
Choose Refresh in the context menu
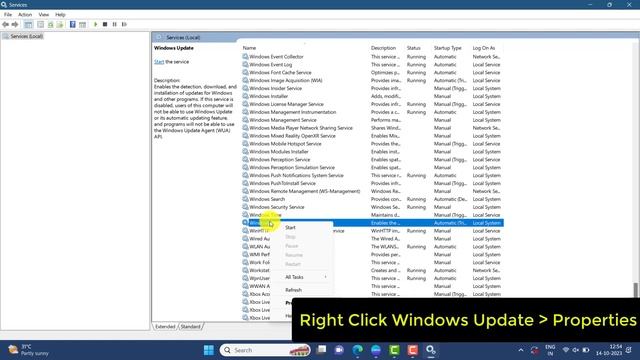pos(293,290)
